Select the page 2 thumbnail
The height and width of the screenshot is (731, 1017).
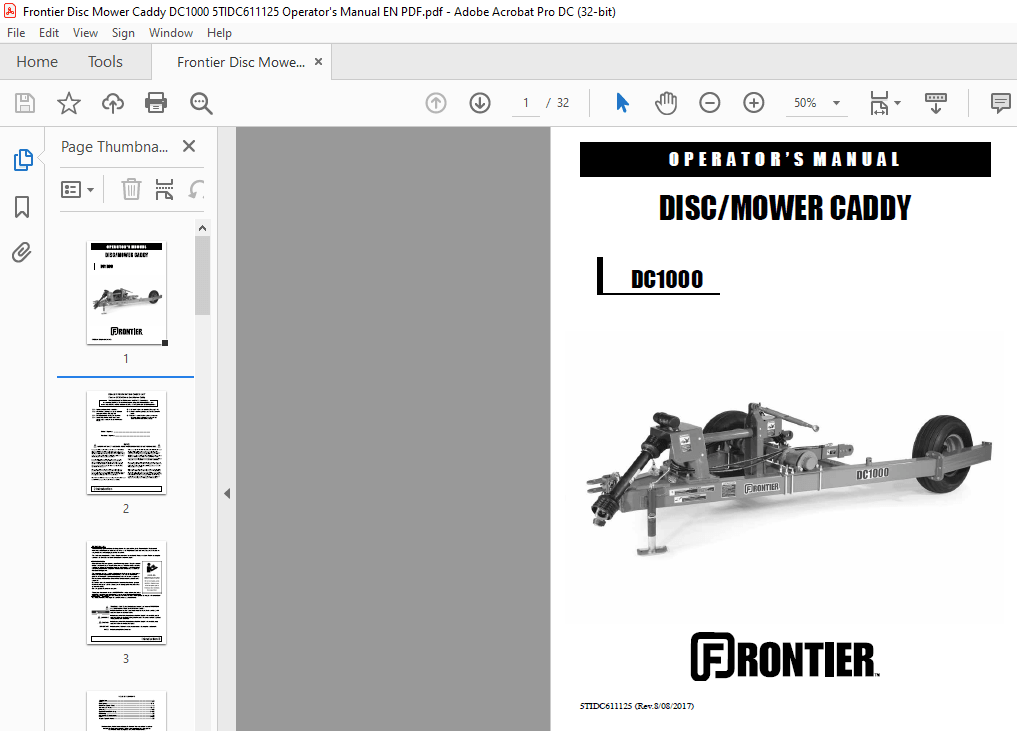[x=126, y=443]
